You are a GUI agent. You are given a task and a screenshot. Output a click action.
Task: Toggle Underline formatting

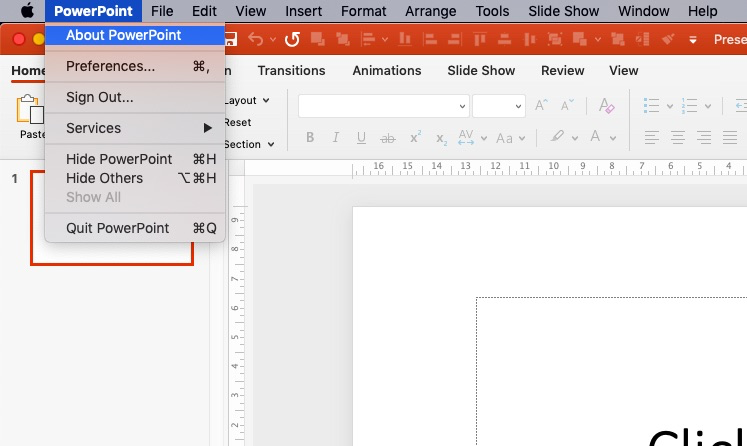click(361, 138)
